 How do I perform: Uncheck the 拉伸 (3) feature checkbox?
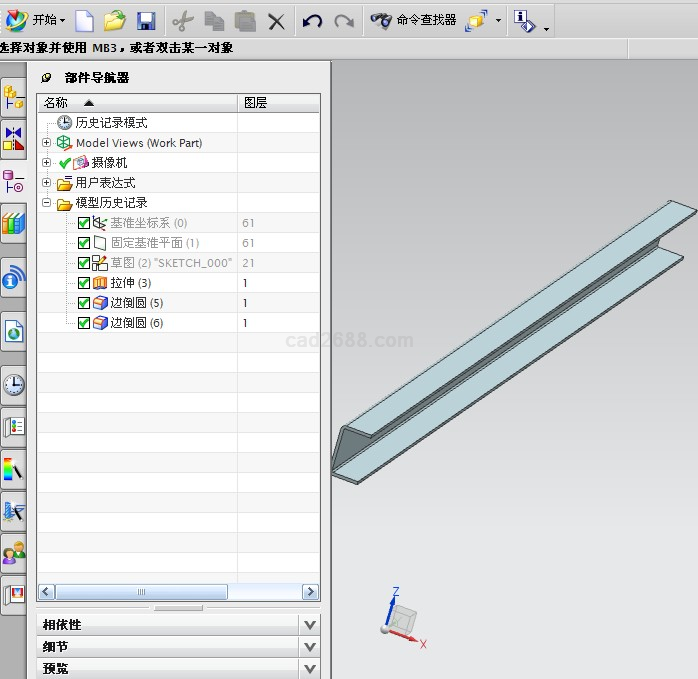[83, 283]
